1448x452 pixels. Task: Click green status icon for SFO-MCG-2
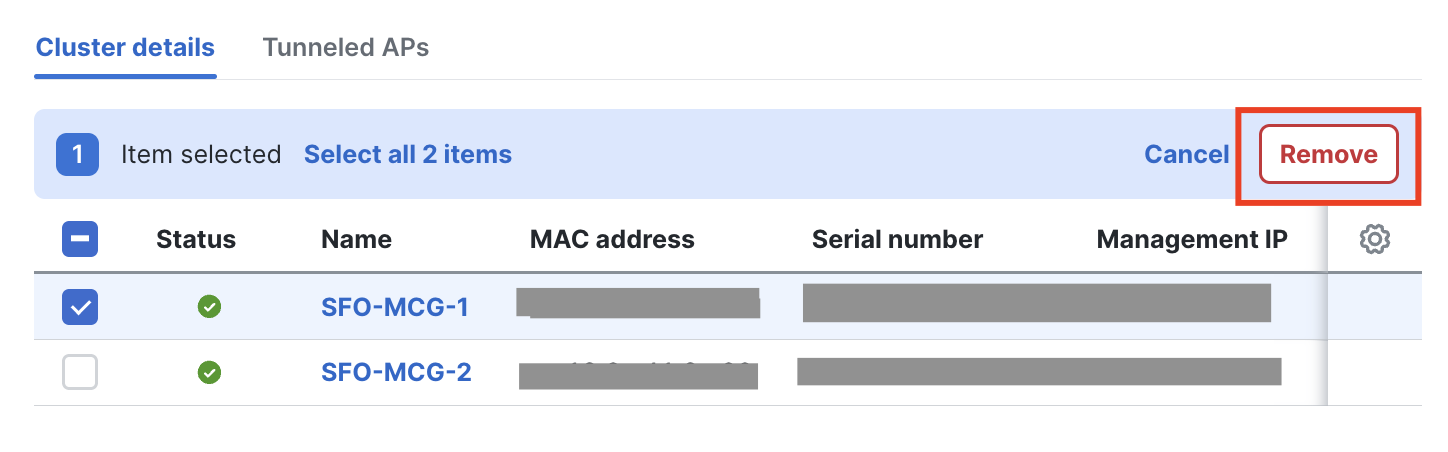(209, 373)
